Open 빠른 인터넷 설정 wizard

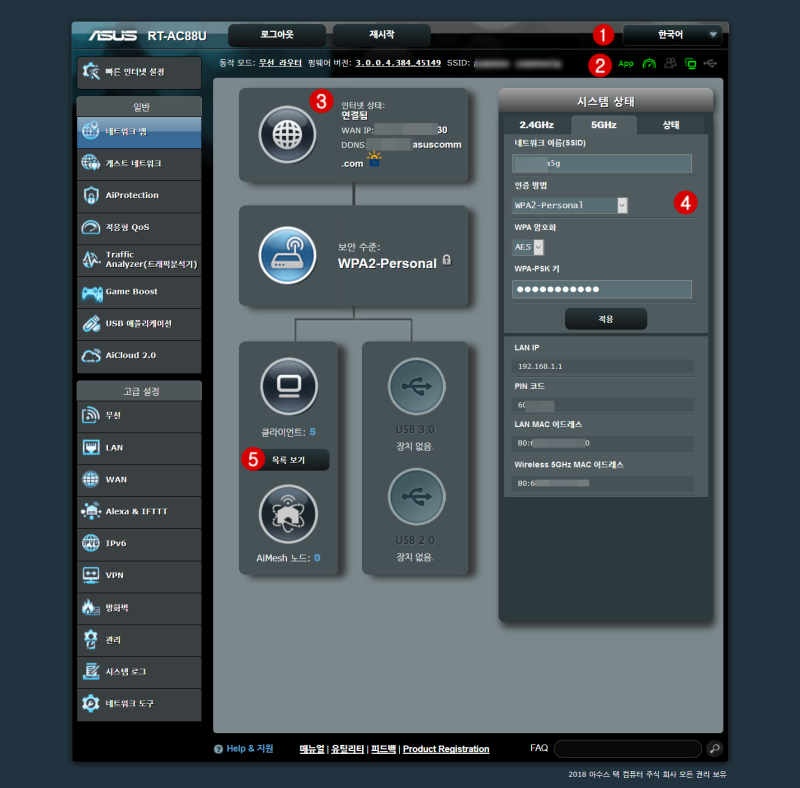[x=139, y=72]
